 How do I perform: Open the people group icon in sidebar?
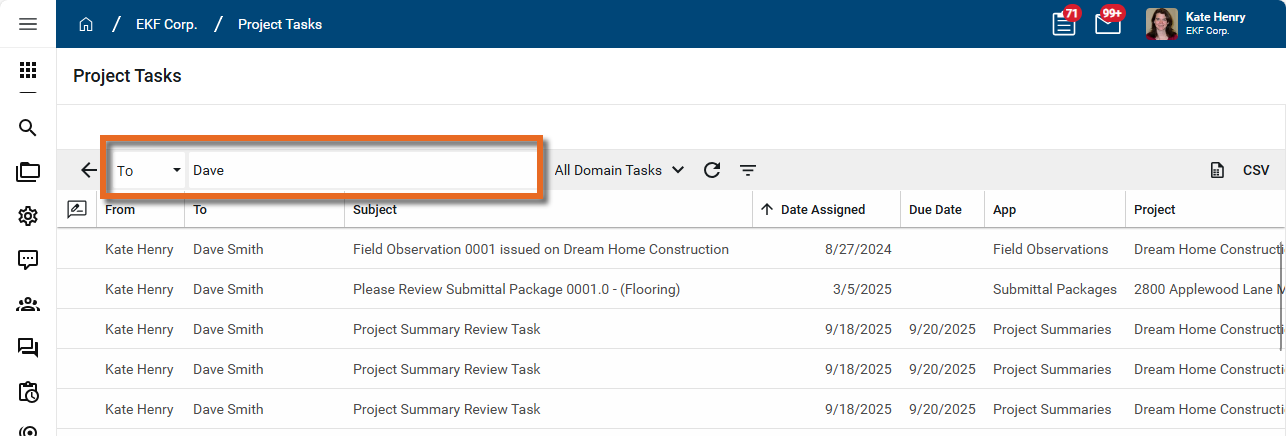28,304
